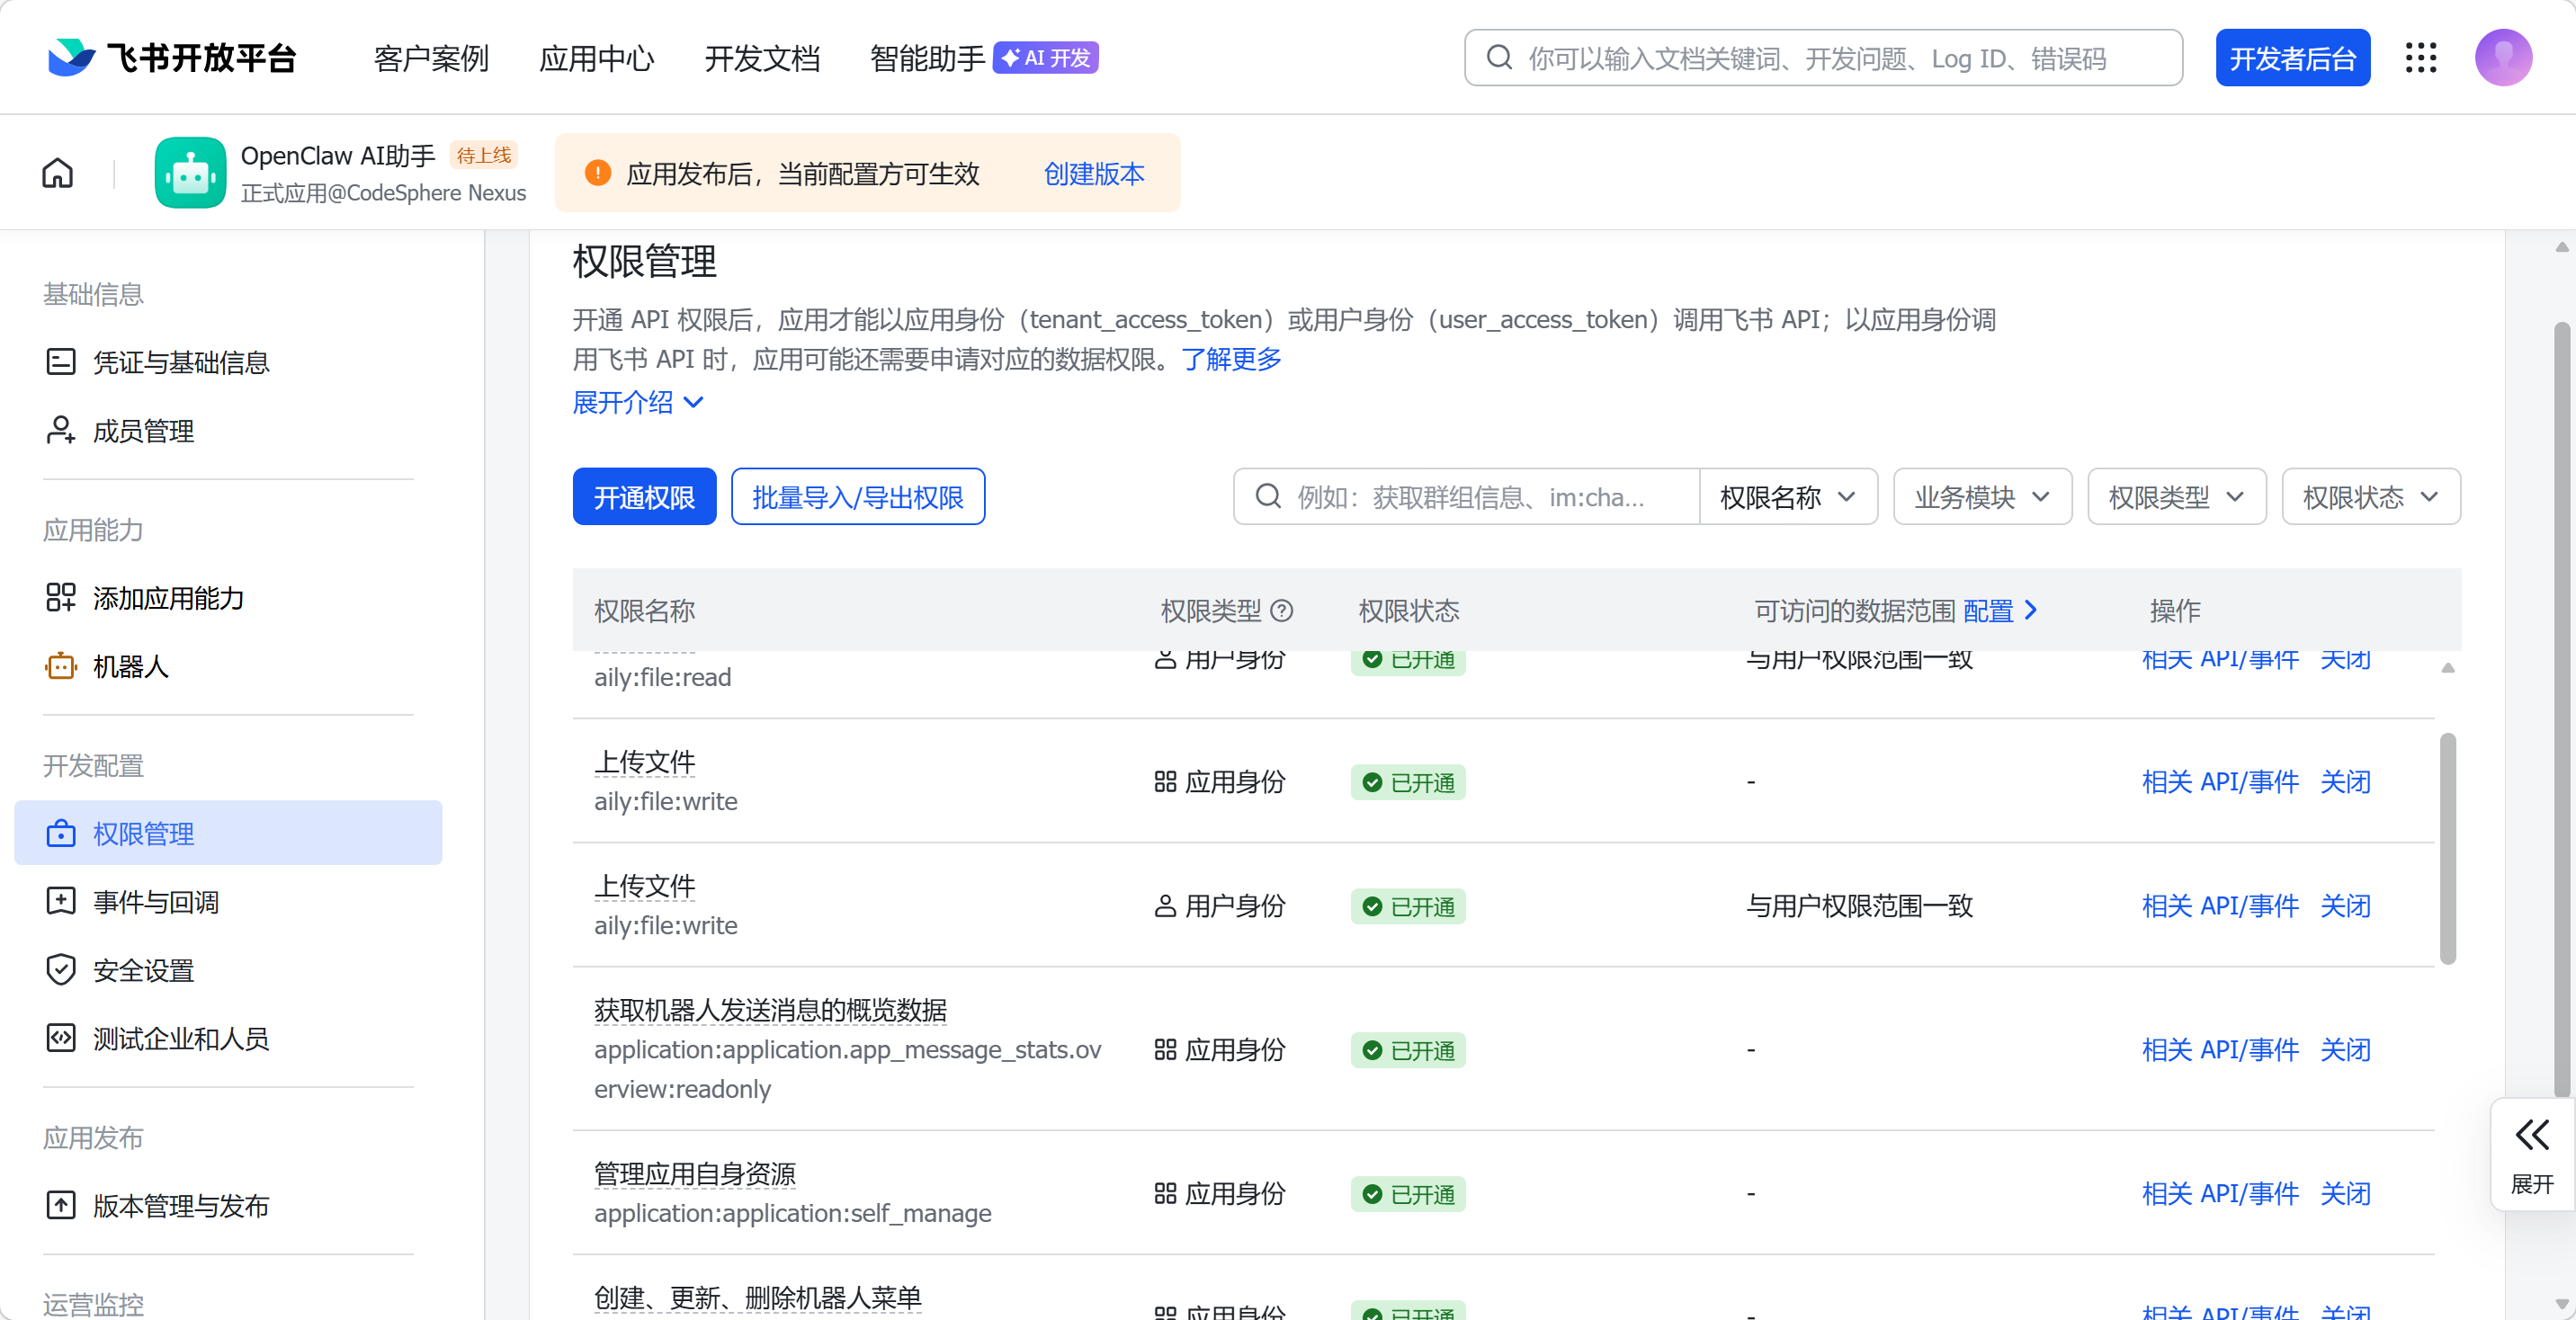Click the 权限管理 briefcase icon
Image resolution: width=2576 pixels, height=1320 pixels.
[x=61, y=833]
